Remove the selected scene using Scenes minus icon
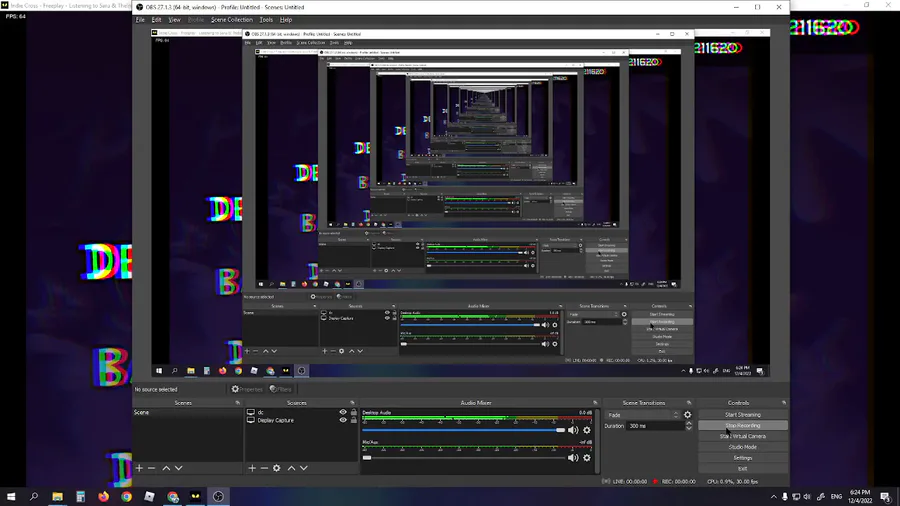The image size is (900, 506). coord(152,468)
